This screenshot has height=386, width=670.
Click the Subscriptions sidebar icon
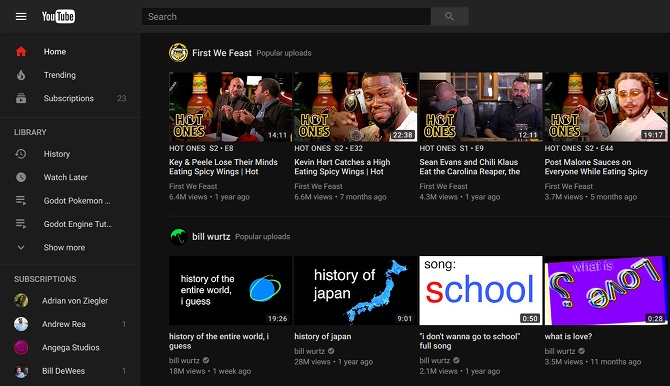point(21,98)
